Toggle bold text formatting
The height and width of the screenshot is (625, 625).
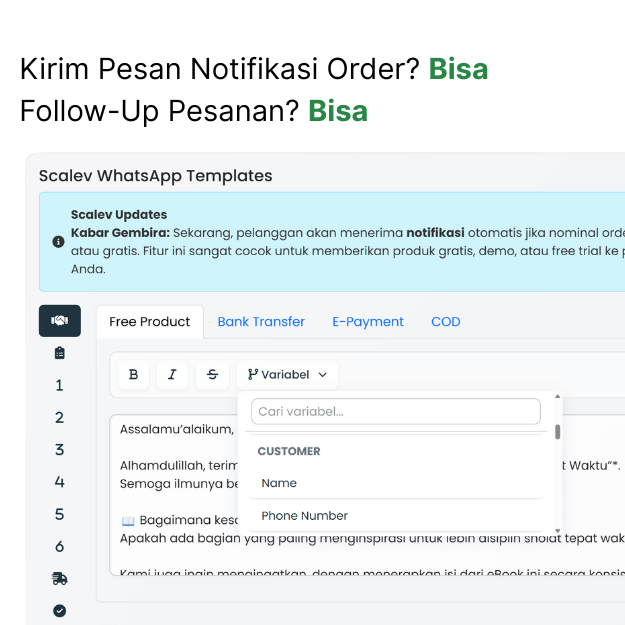(x=133, y=375)
